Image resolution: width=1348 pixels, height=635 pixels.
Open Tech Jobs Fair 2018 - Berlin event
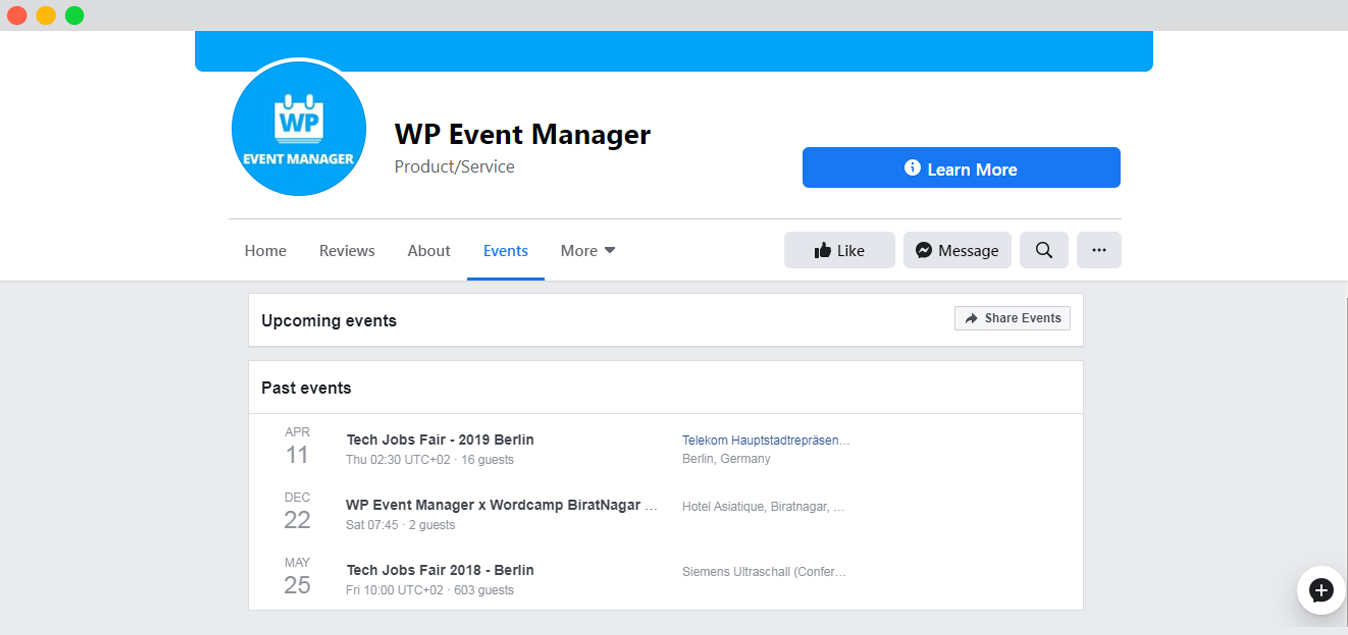[440, 570]
